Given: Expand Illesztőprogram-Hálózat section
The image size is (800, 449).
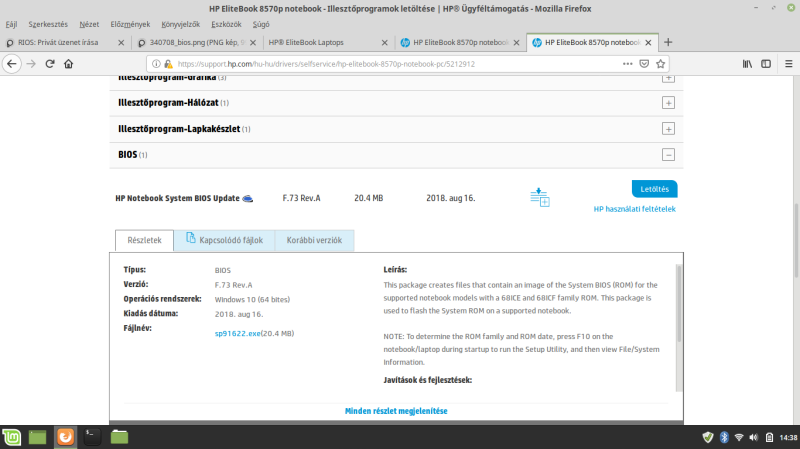Looking at the screenshot, I should (x=668, y=103).
